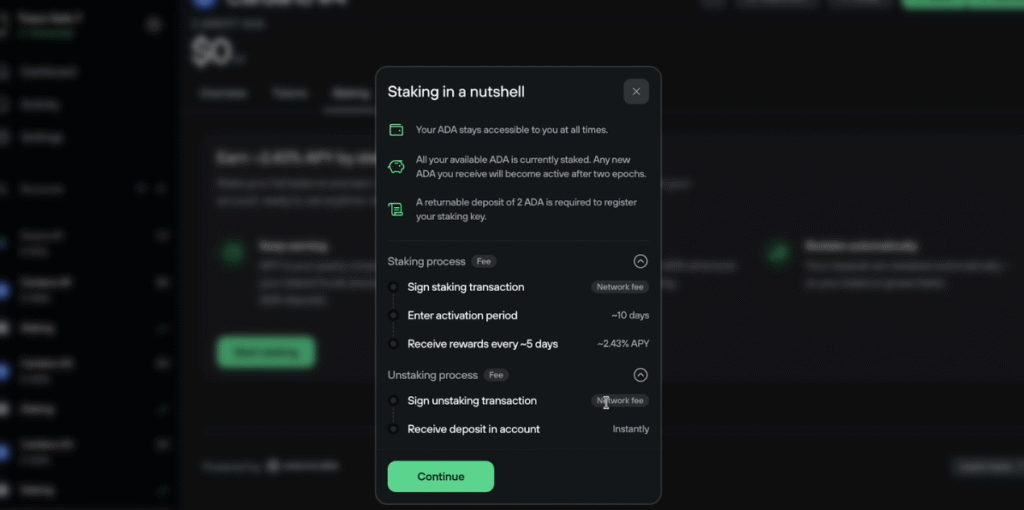Collapse the Staking process section chevron

click(x=641, y=261)
